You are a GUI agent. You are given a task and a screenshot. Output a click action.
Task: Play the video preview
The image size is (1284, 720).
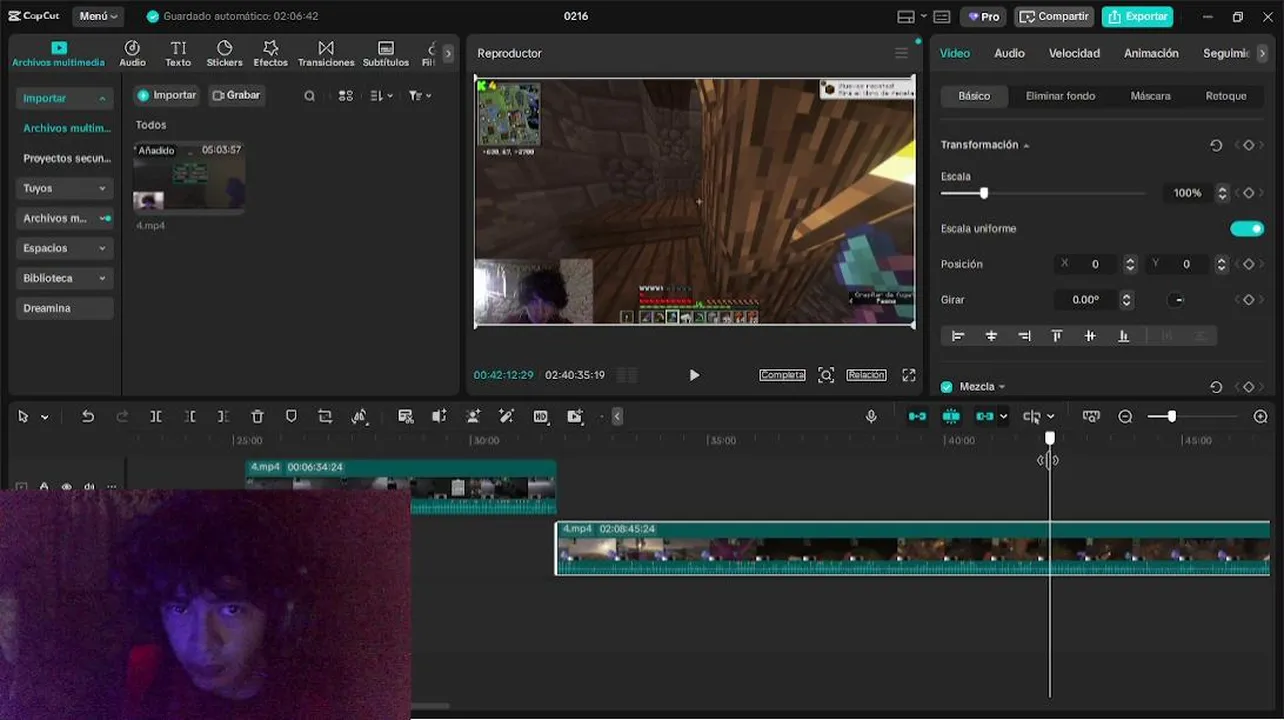[x=694, y=375]
